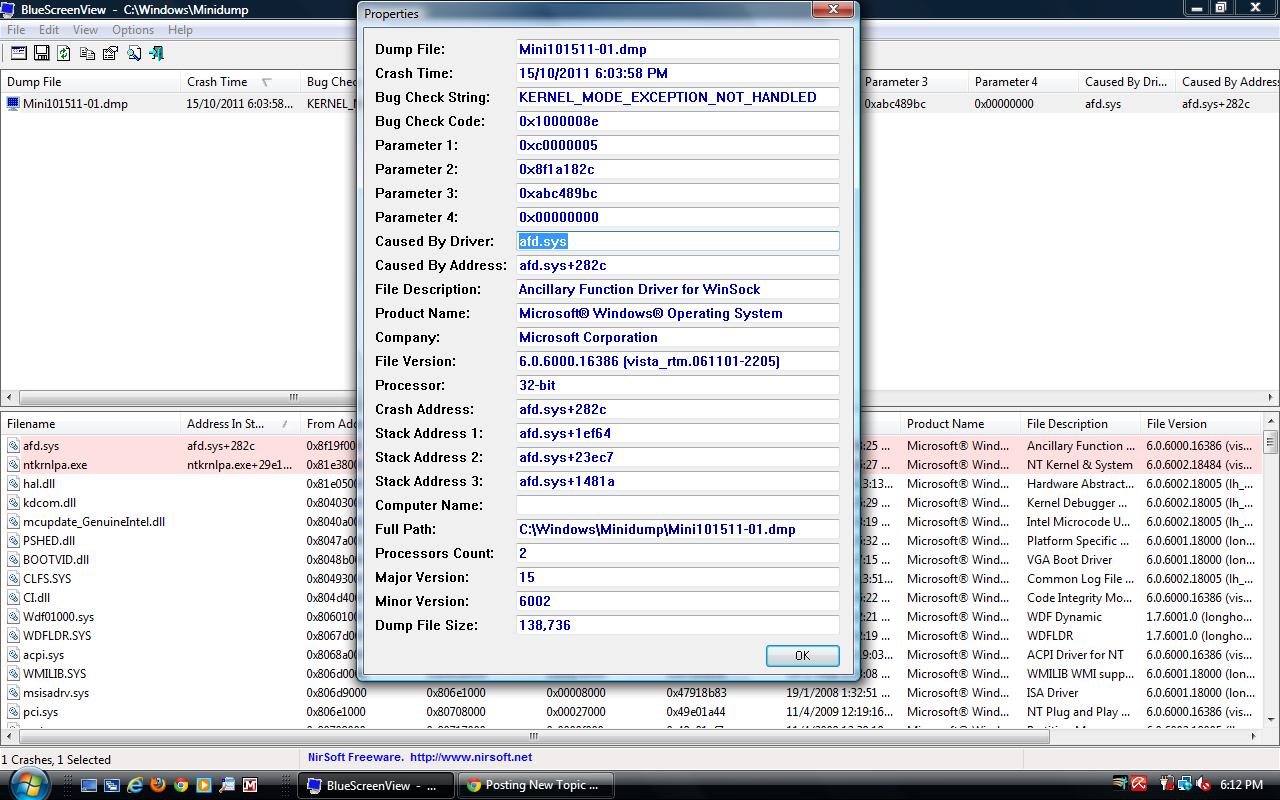Switch to Posting New Topic Chrome taskbar button
The height and width of the screenshot is (800, 1280).
[535, 785]
